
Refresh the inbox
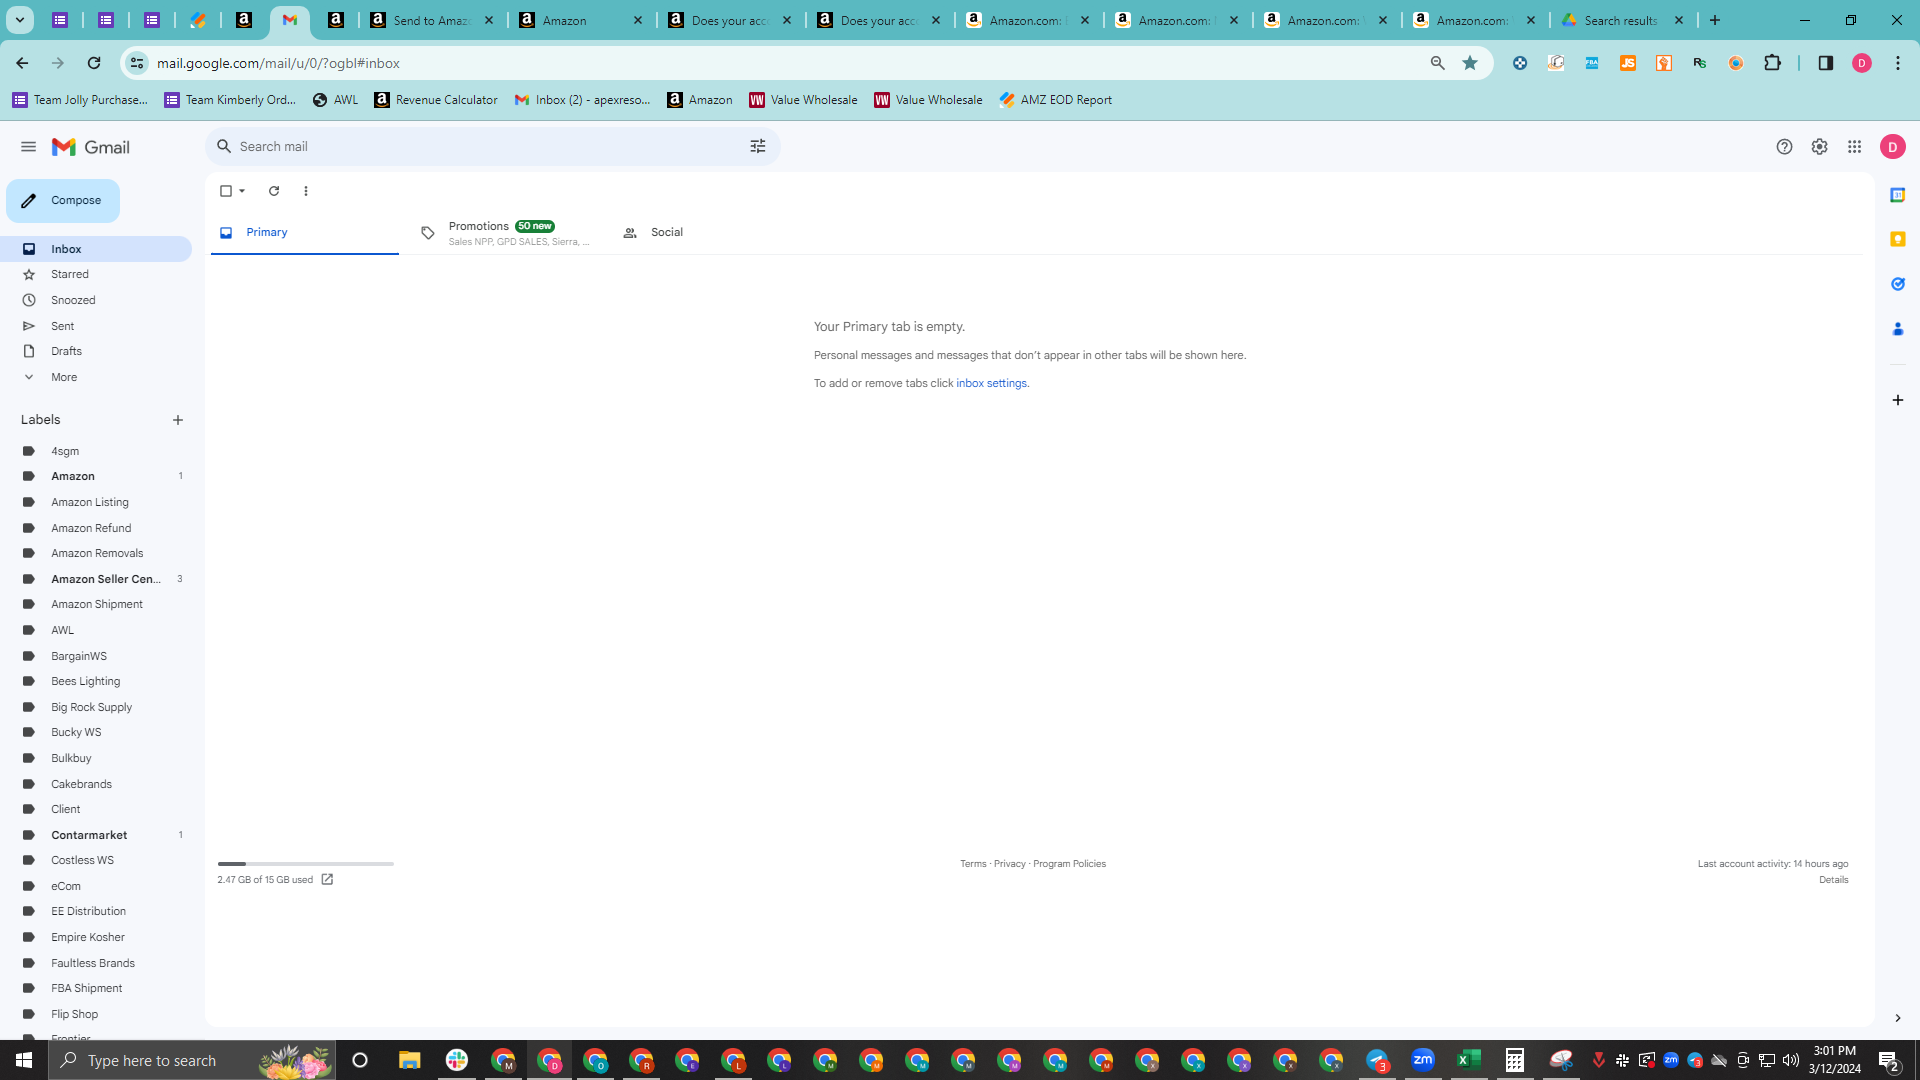274,191
